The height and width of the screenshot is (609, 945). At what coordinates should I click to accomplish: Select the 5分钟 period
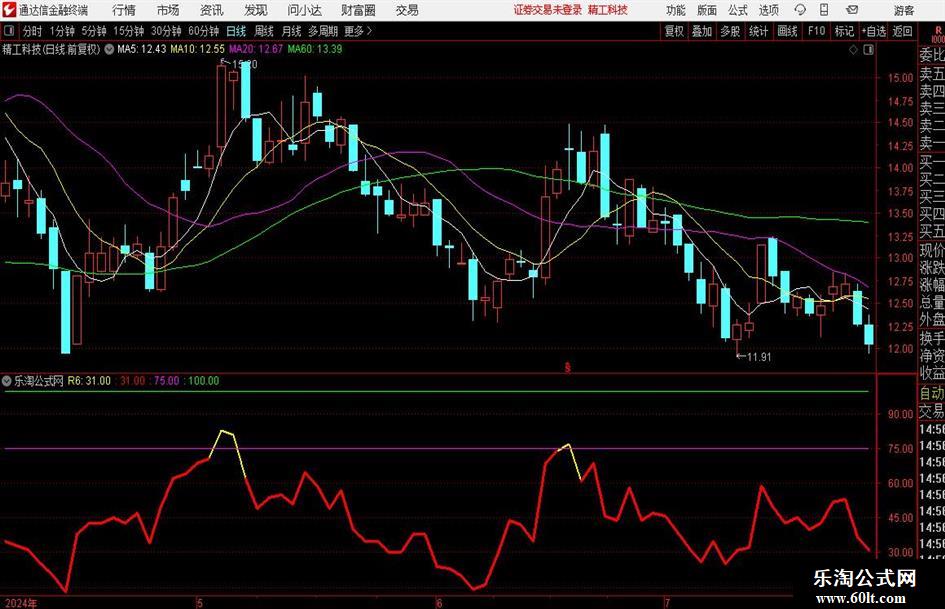pos(94,31)
